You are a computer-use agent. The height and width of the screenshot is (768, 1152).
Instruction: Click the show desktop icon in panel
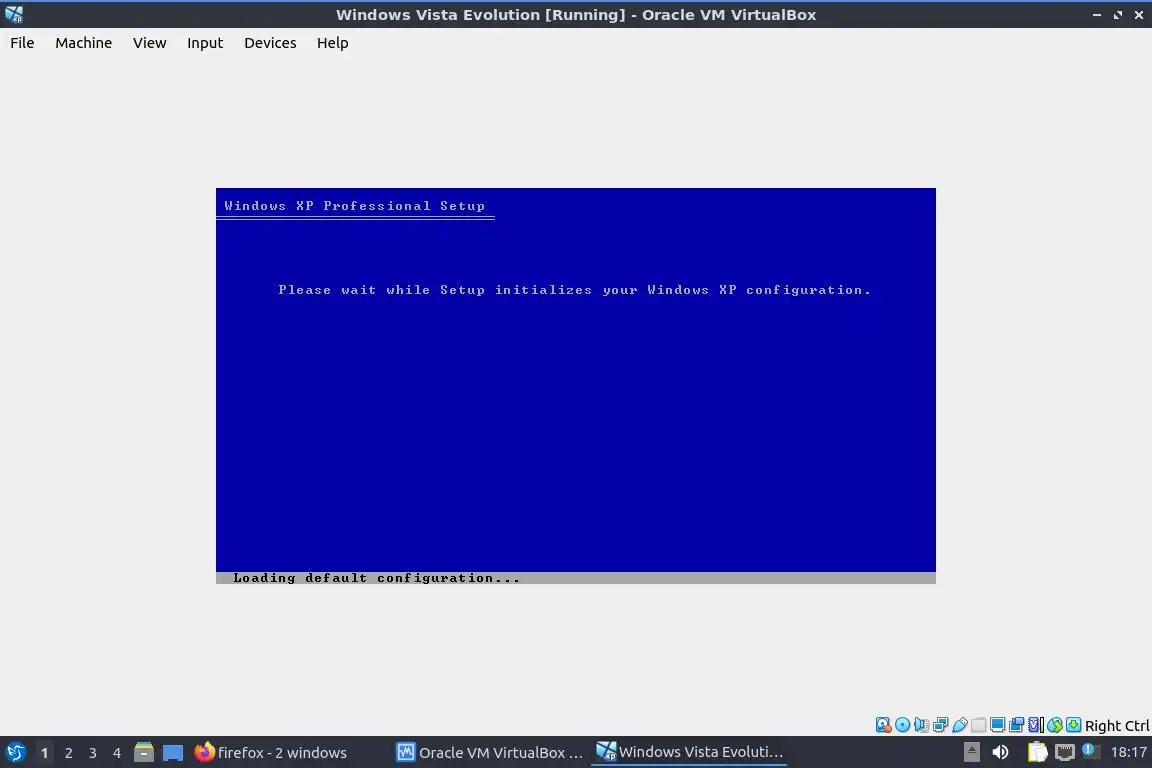point(173,753)
